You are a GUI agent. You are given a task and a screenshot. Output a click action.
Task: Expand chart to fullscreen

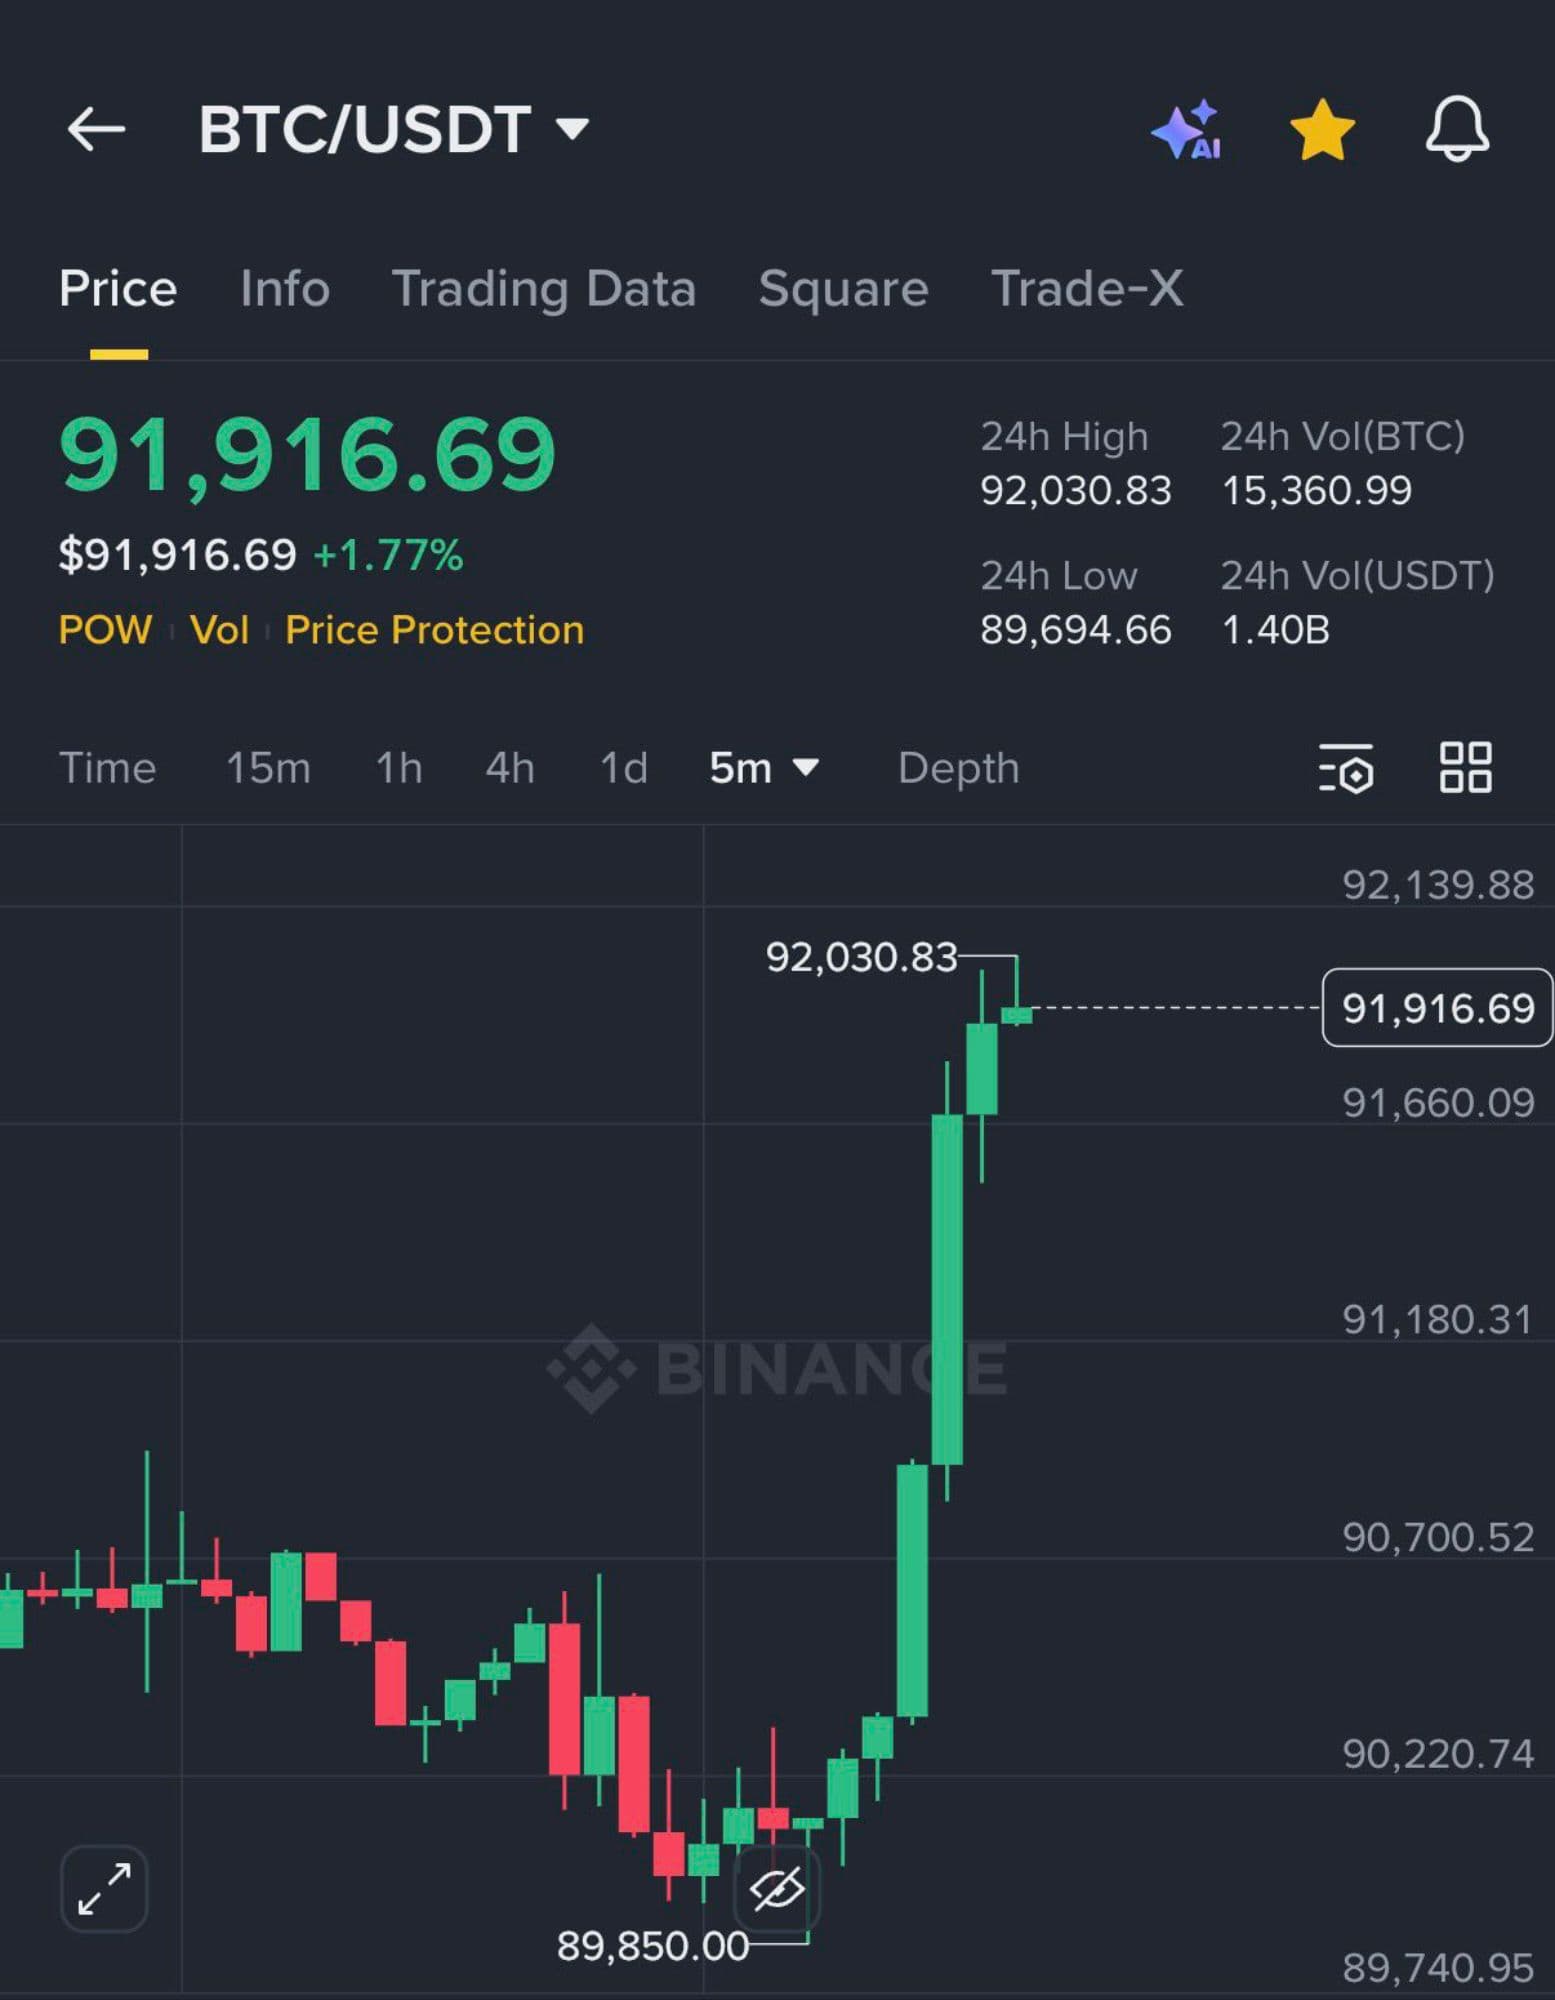(104, 1888)
